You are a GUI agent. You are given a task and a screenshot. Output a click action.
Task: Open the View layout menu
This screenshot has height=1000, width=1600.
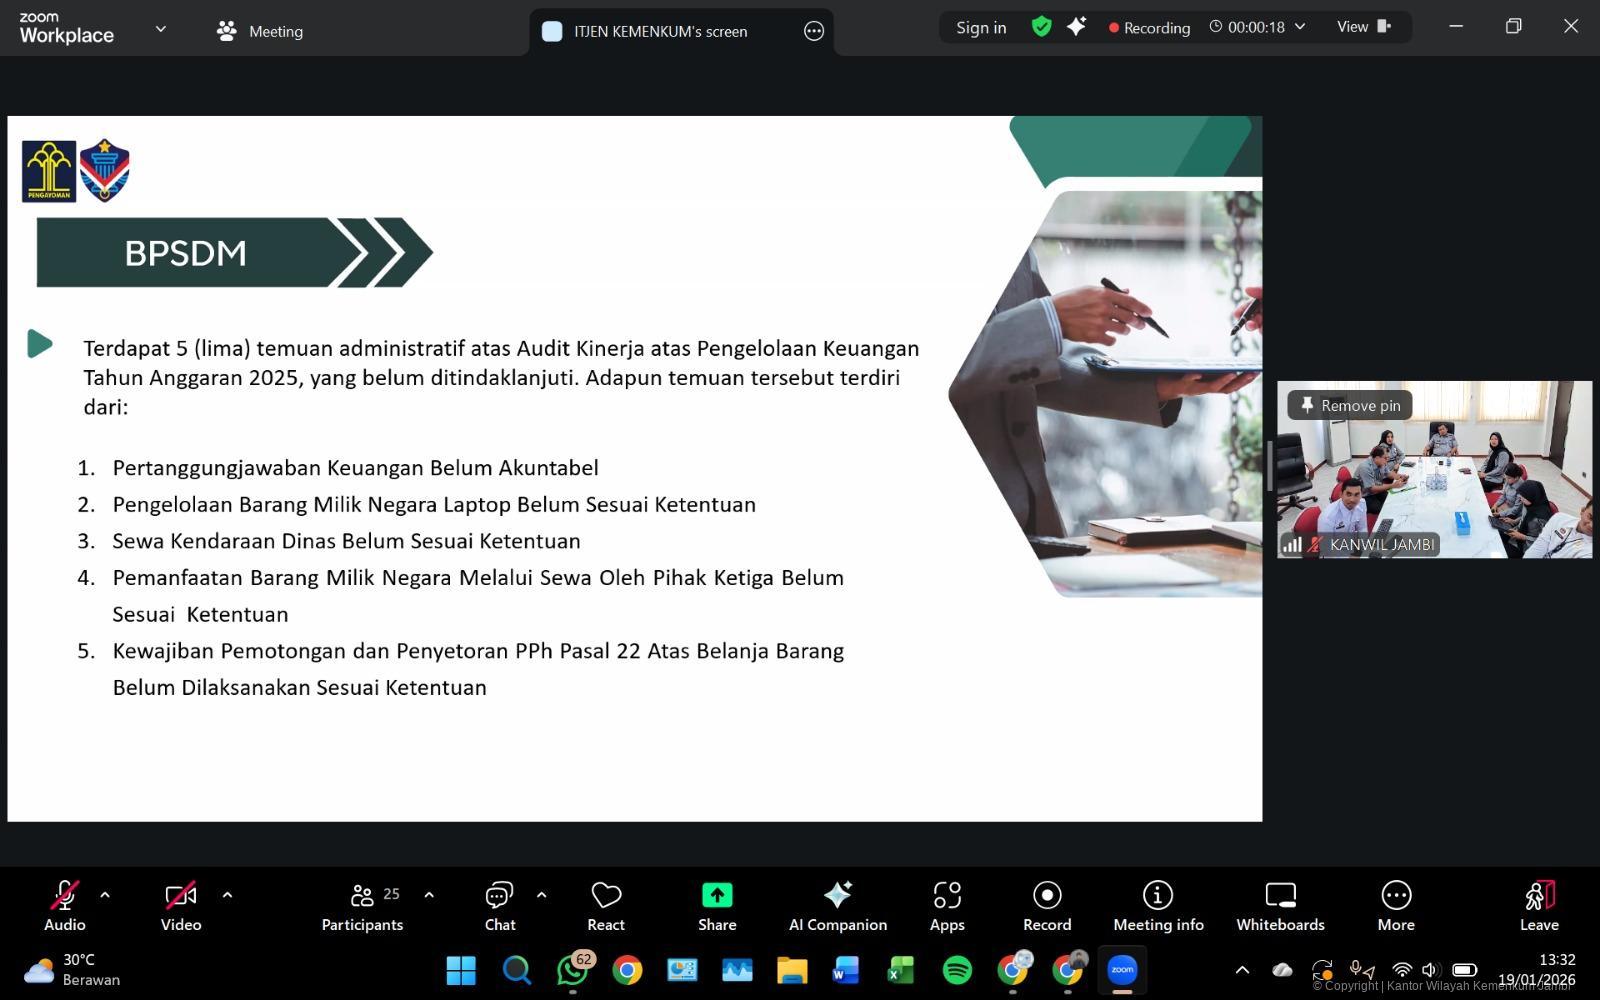click(1363, 27)
